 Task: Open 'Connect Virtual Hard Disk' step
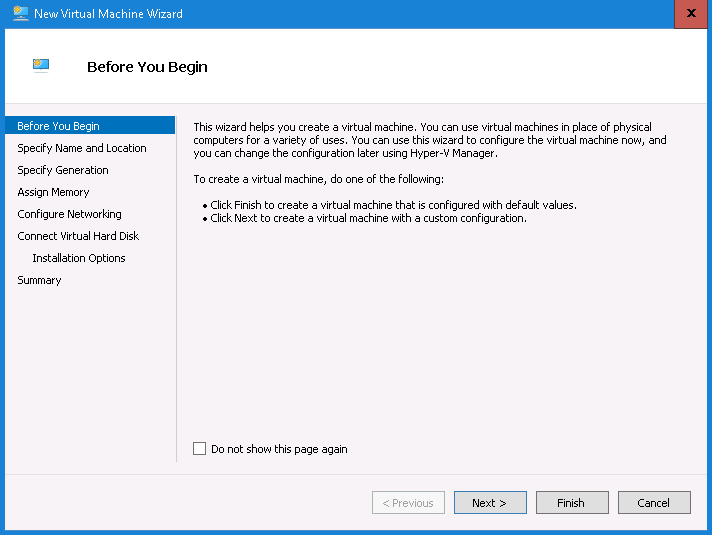pyautogui.click(x=78, y=236)
